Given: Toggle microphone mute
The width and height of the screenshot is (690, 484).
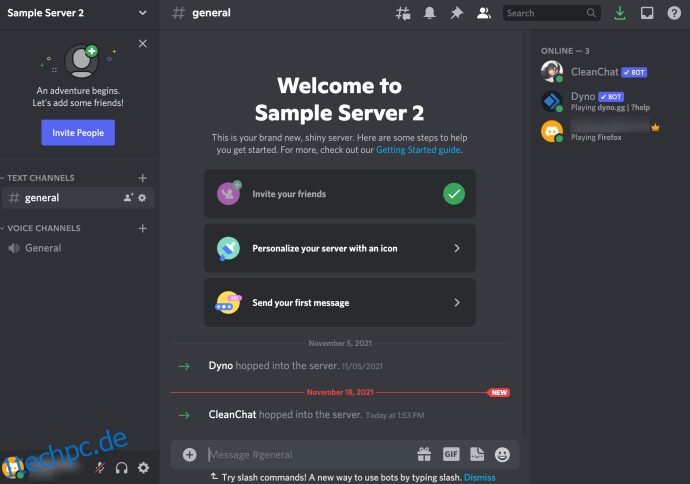Looking at the screenshot, I should point(100,468).
